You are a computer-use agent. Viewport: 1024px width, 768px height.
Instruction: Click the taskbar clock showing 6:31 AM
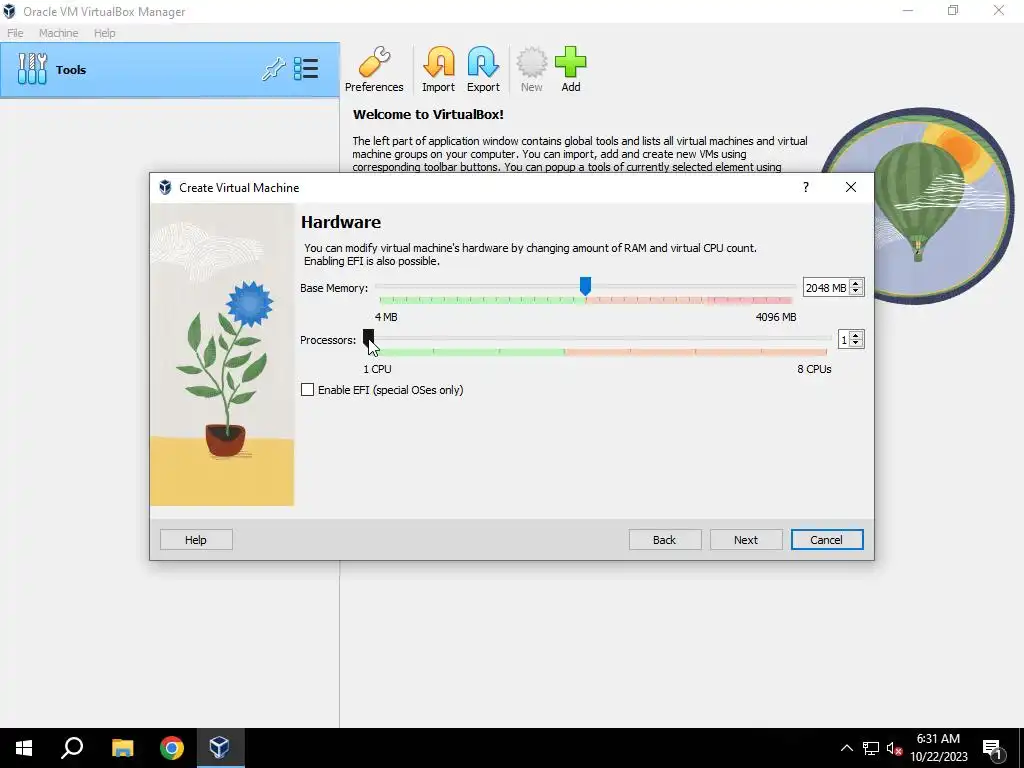pos(938,748)
